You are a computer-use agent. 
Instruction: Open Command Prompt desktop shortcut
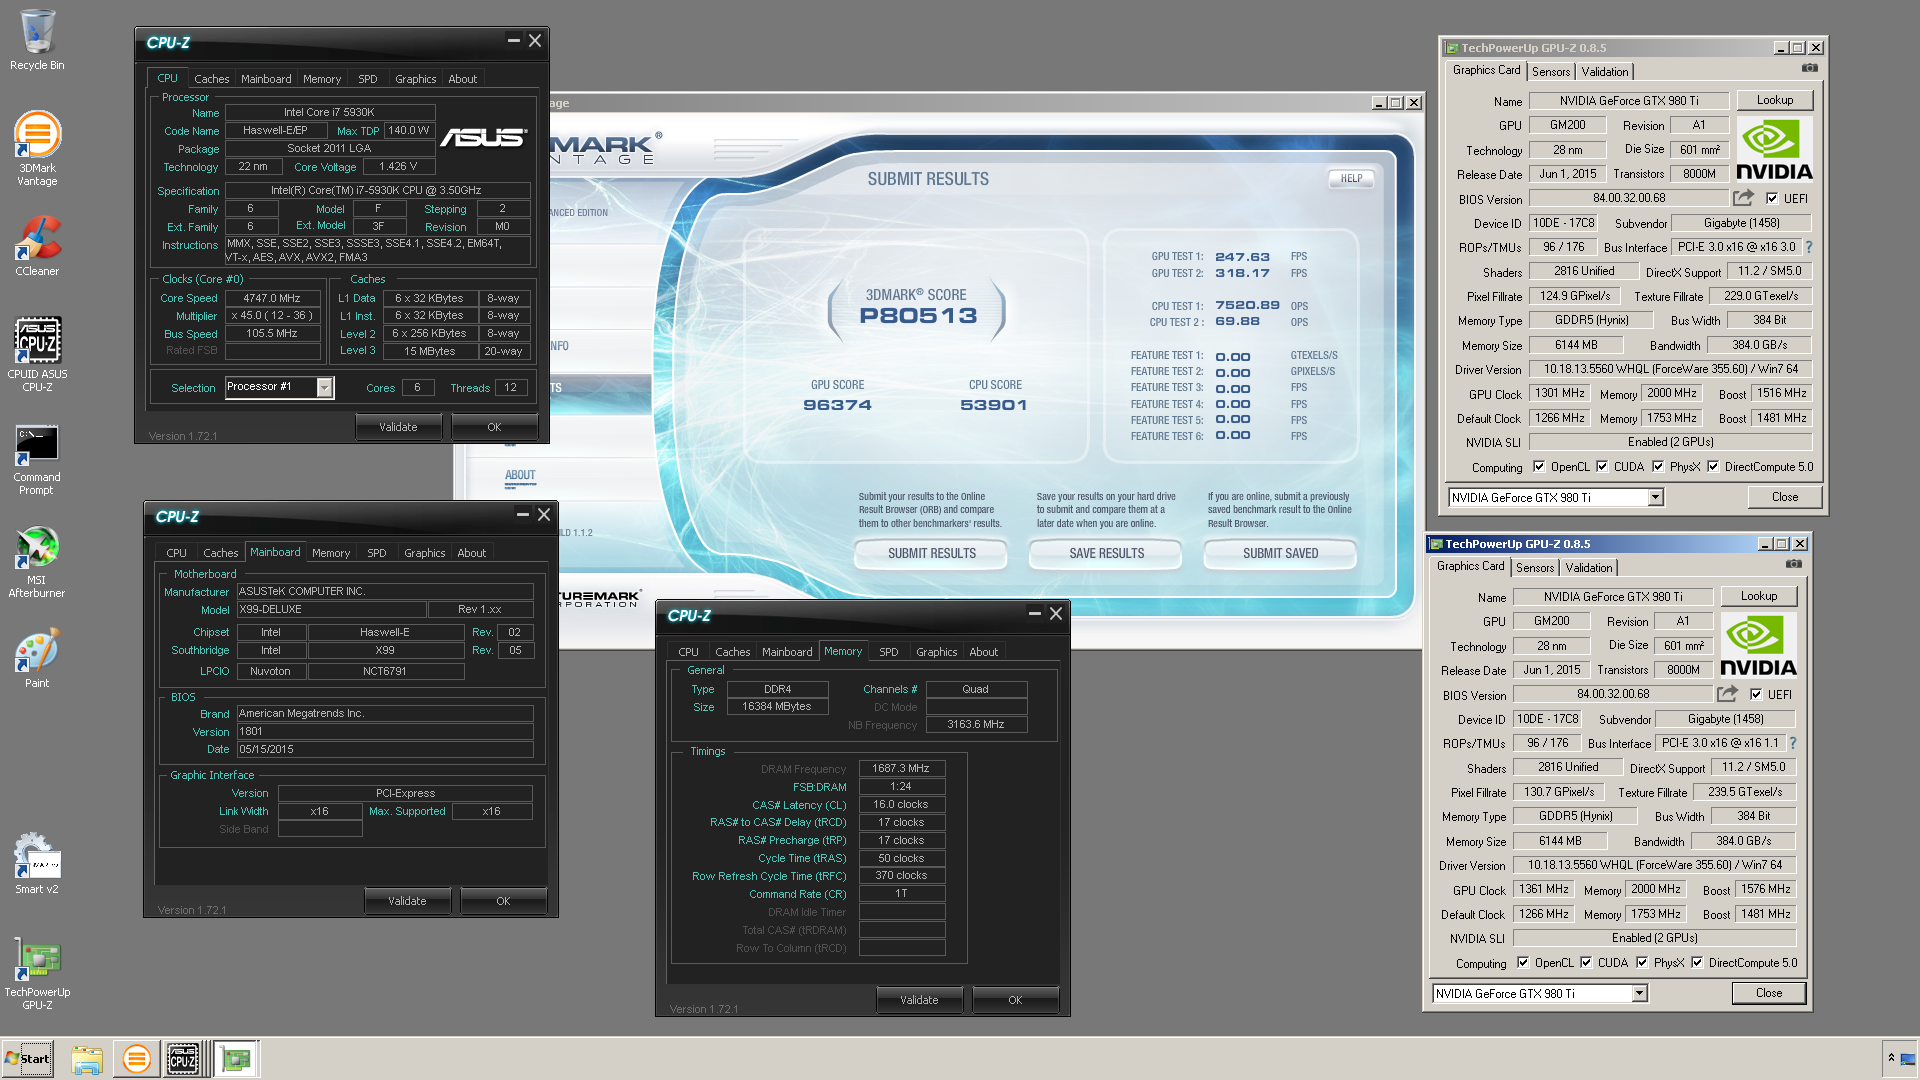[37, 460]
